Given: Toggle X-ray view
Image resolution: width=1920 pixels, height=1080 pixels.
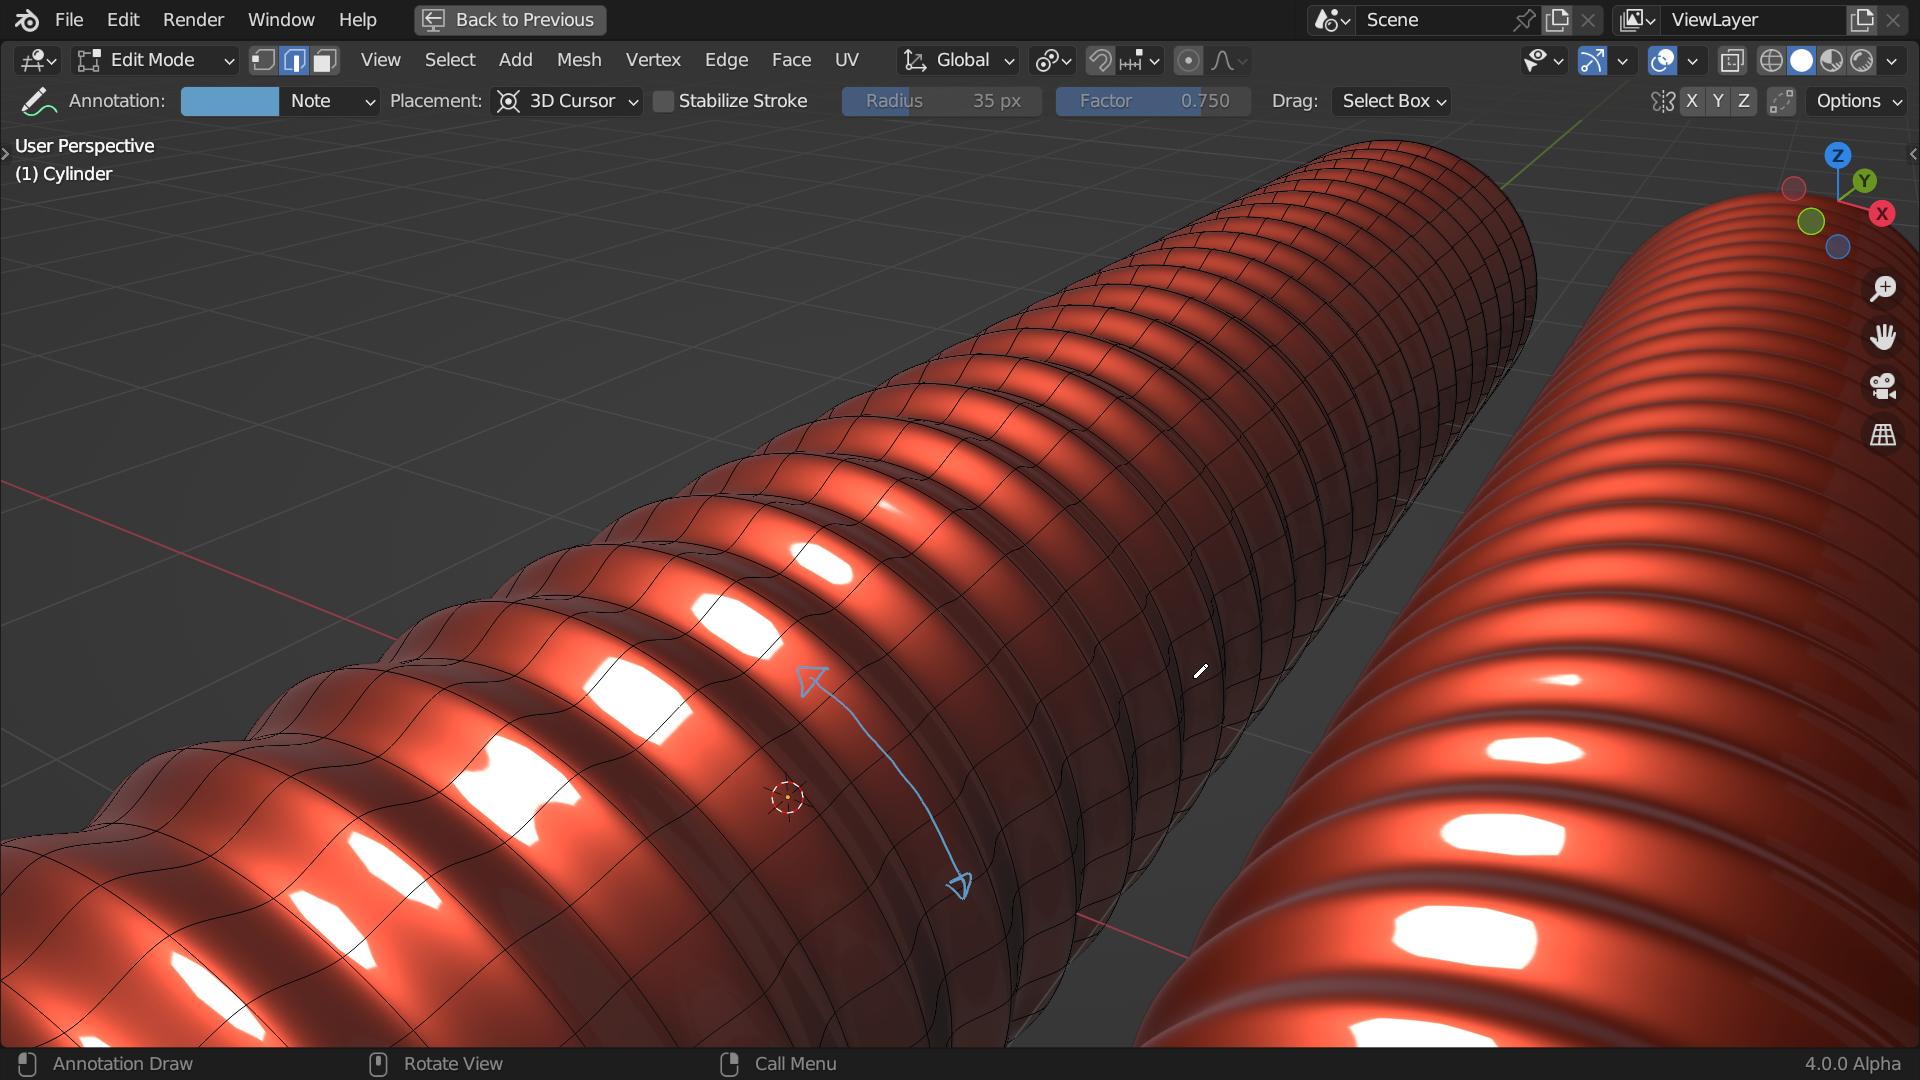Looking at the screenshot, I should [x=1732, y=61].
